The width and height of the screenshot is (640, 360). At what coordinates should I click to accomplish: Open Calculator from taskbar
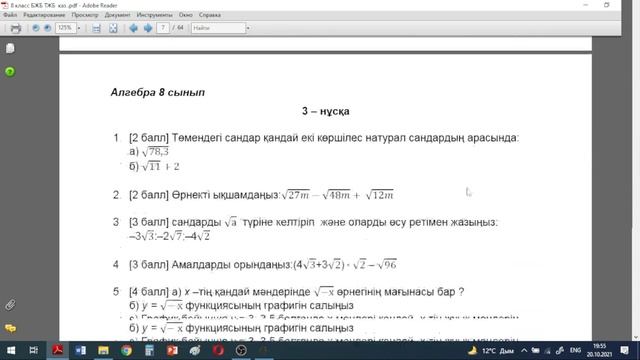point(149,351)
